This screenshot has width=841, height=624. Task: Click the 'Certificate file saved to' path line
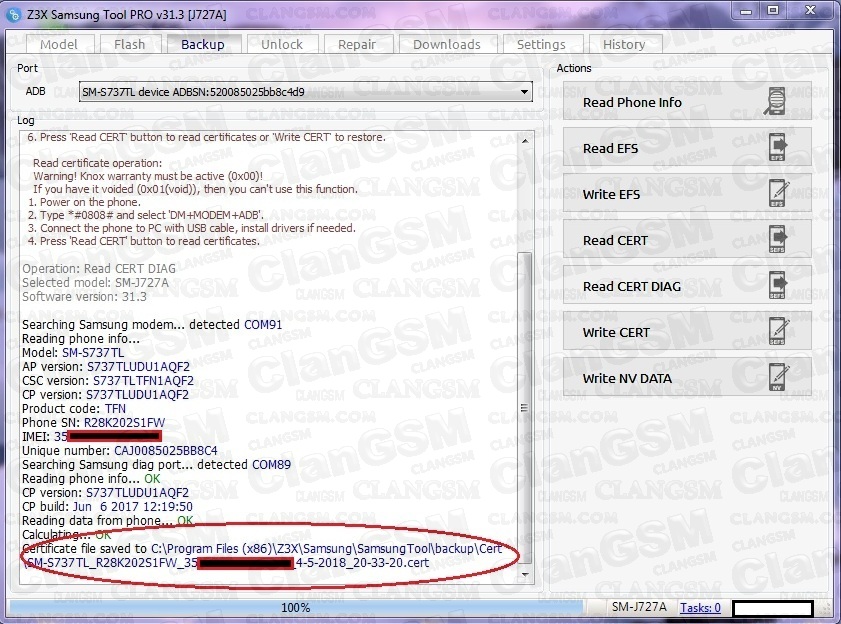click(262, 549)
